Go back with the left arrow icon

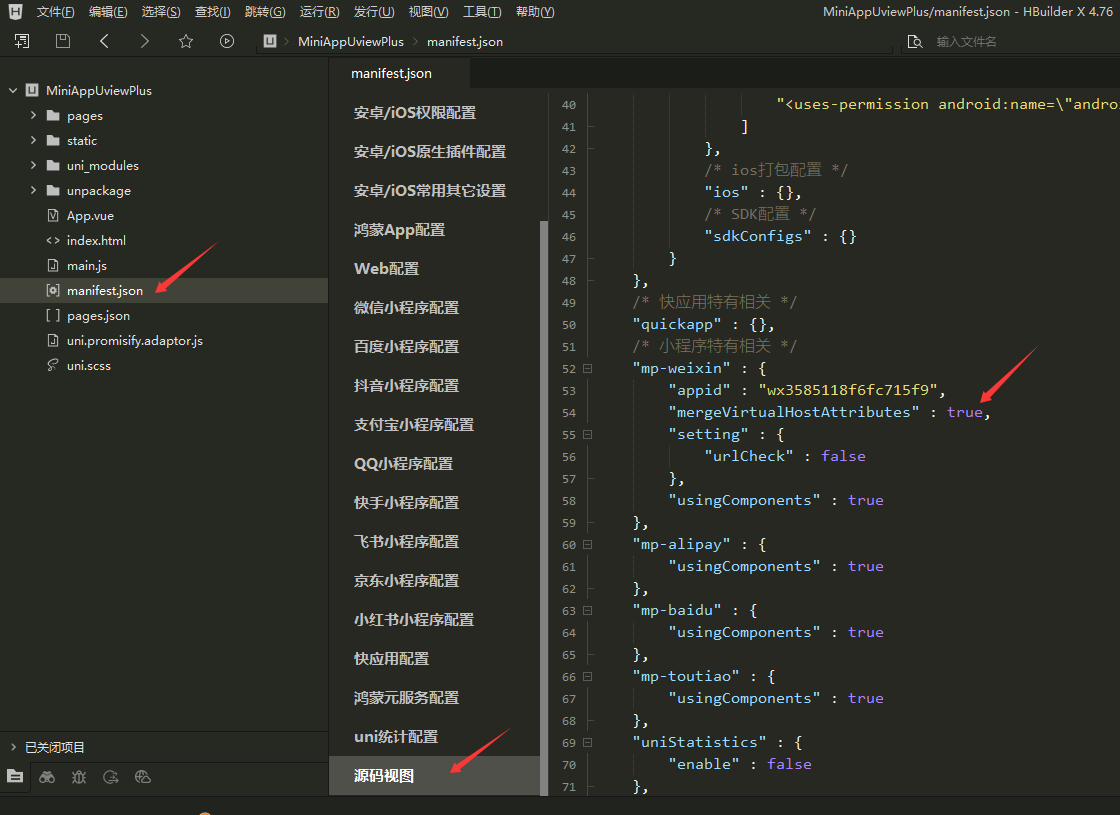[x=104, y=41]
